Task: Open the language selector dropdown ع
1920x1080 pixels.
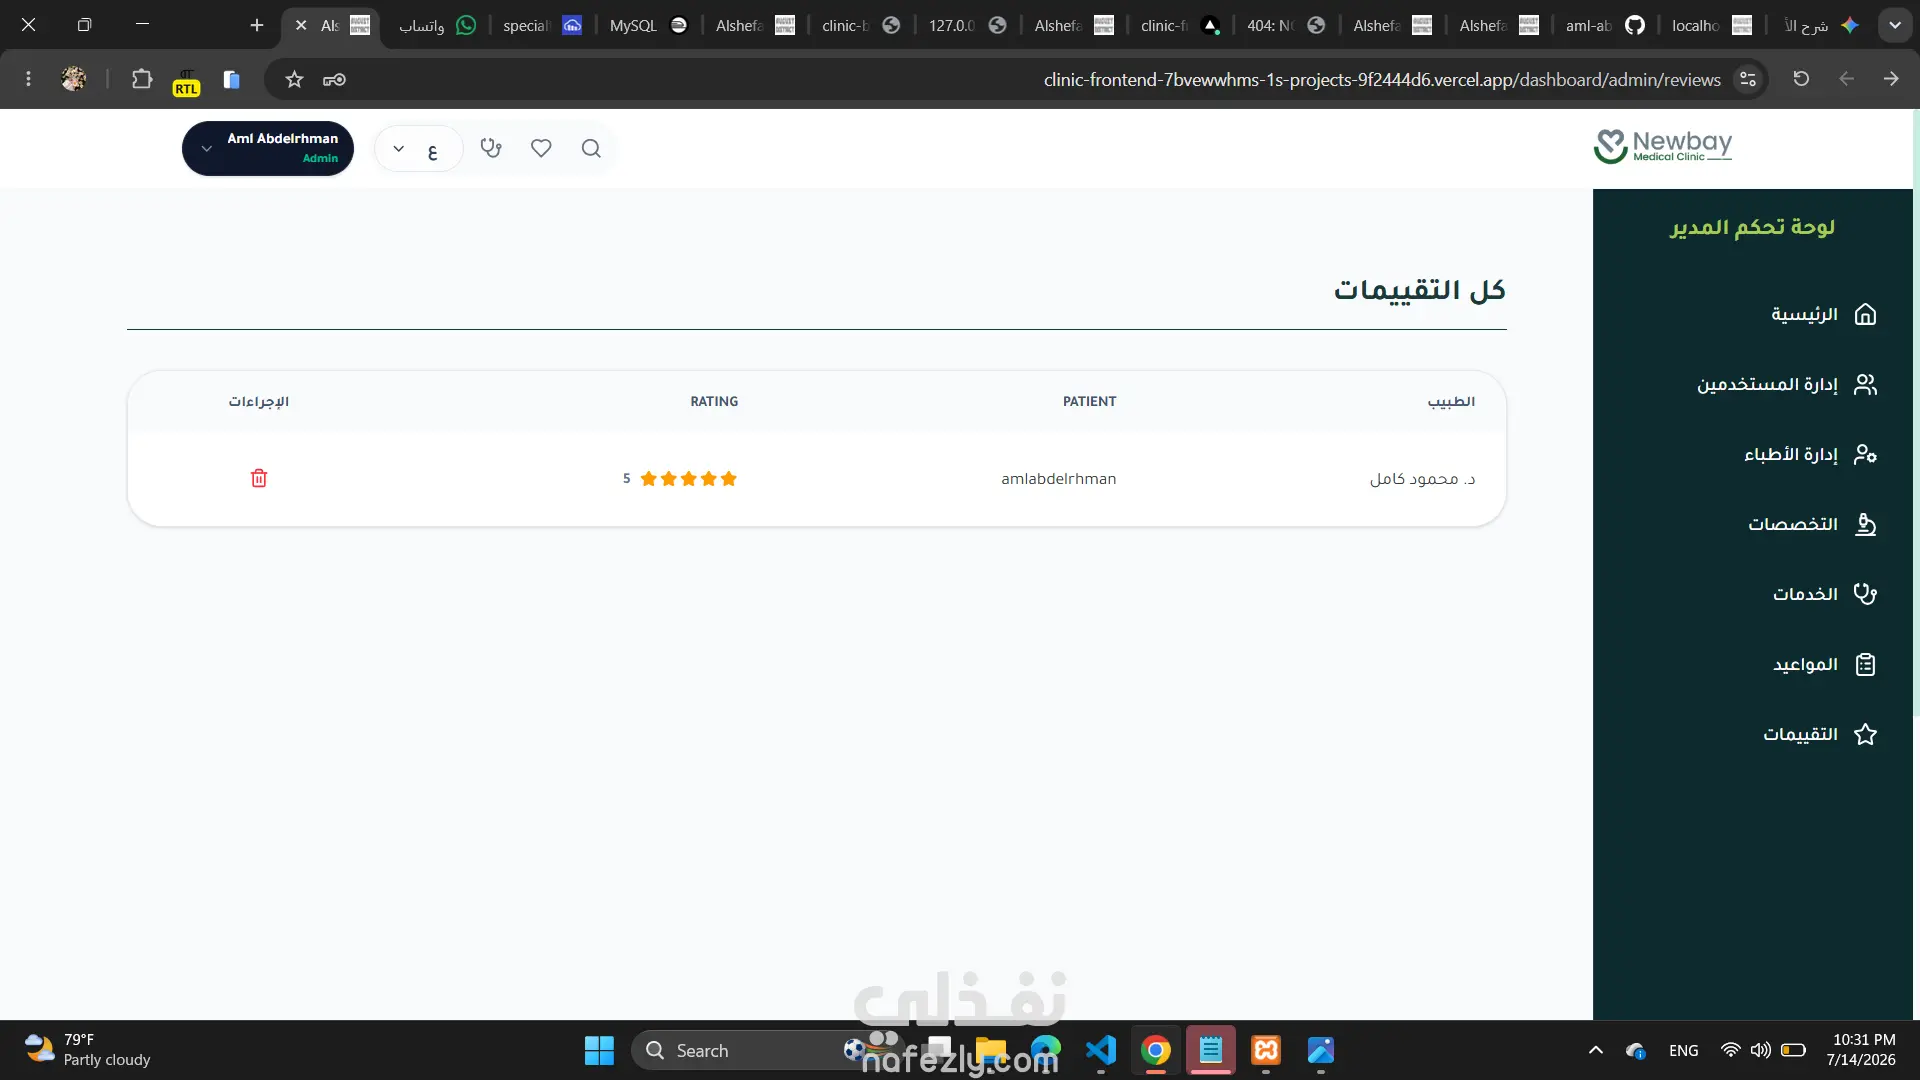Action: [x=417, y=149]
